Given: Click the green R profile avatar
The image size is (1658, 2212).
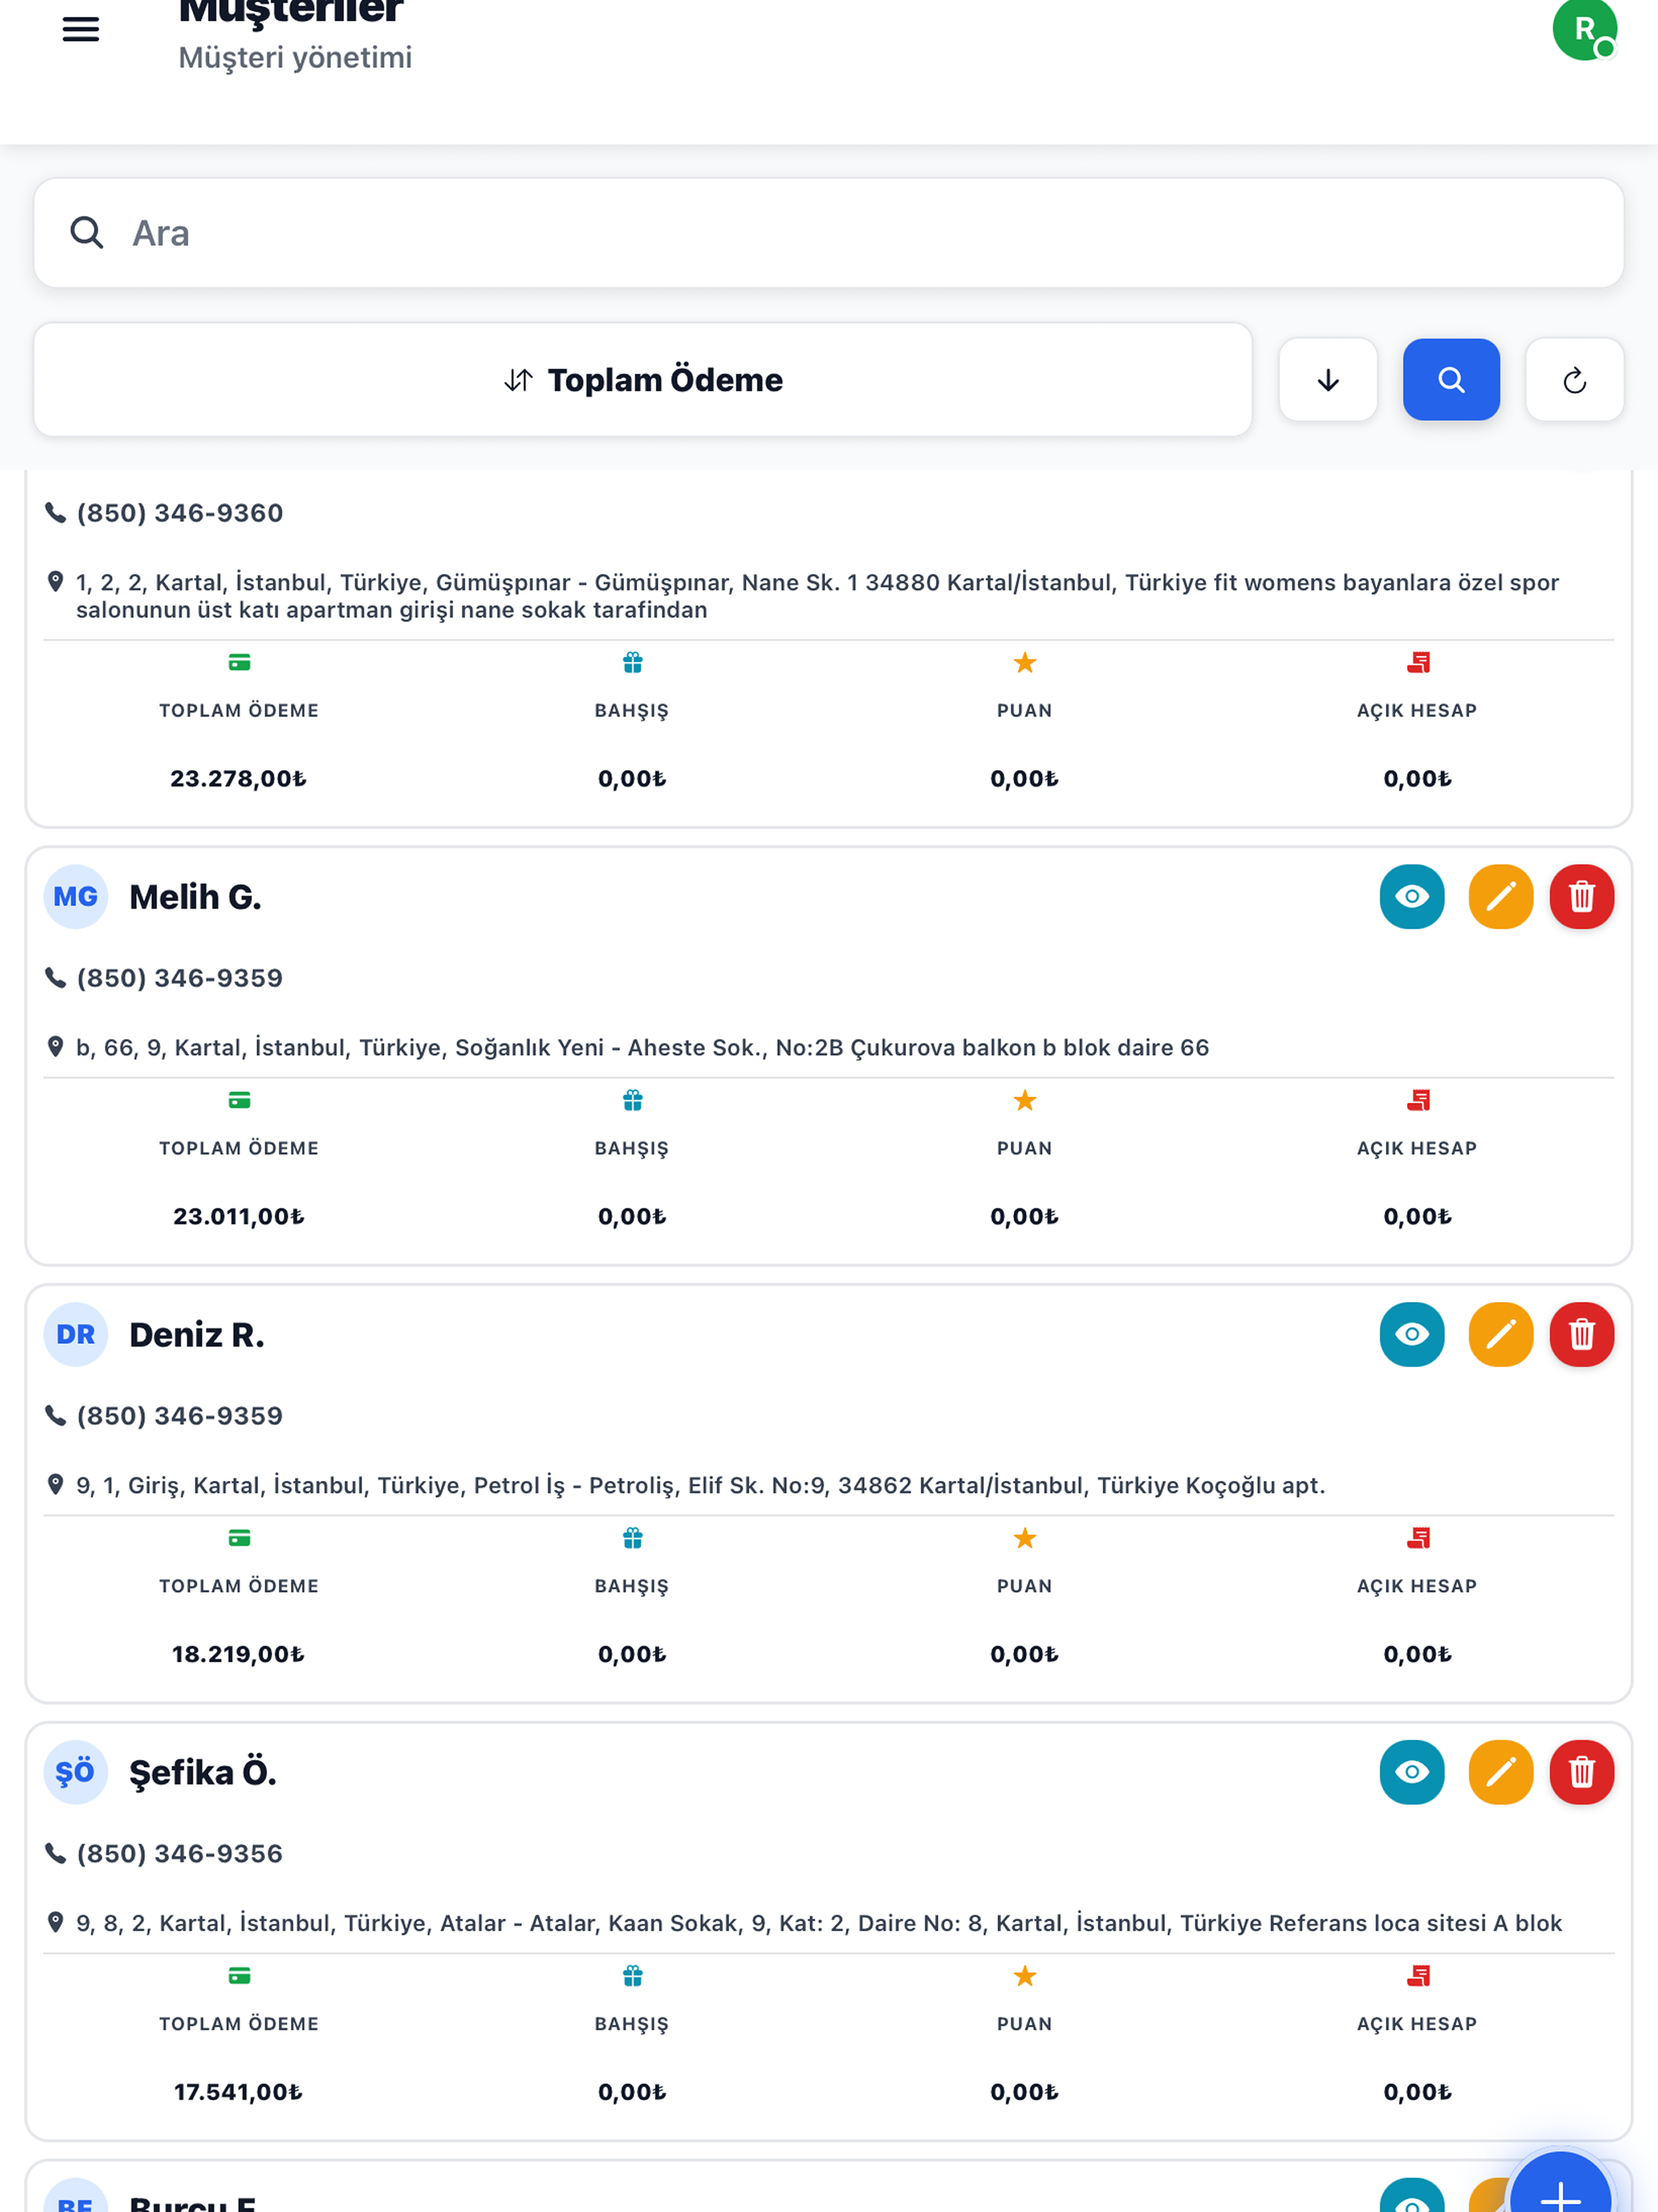Looking at the screenshot, I should point(1584,29).
